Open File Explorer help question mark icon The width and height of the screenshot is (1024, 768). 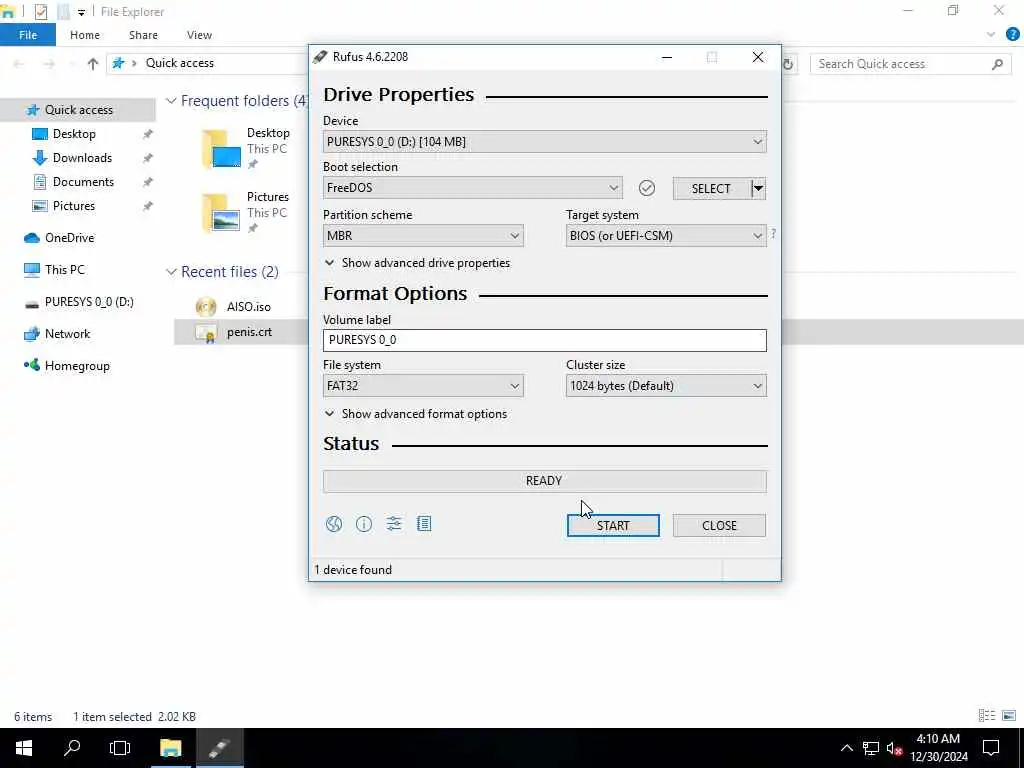click(x=1013, y=35)
